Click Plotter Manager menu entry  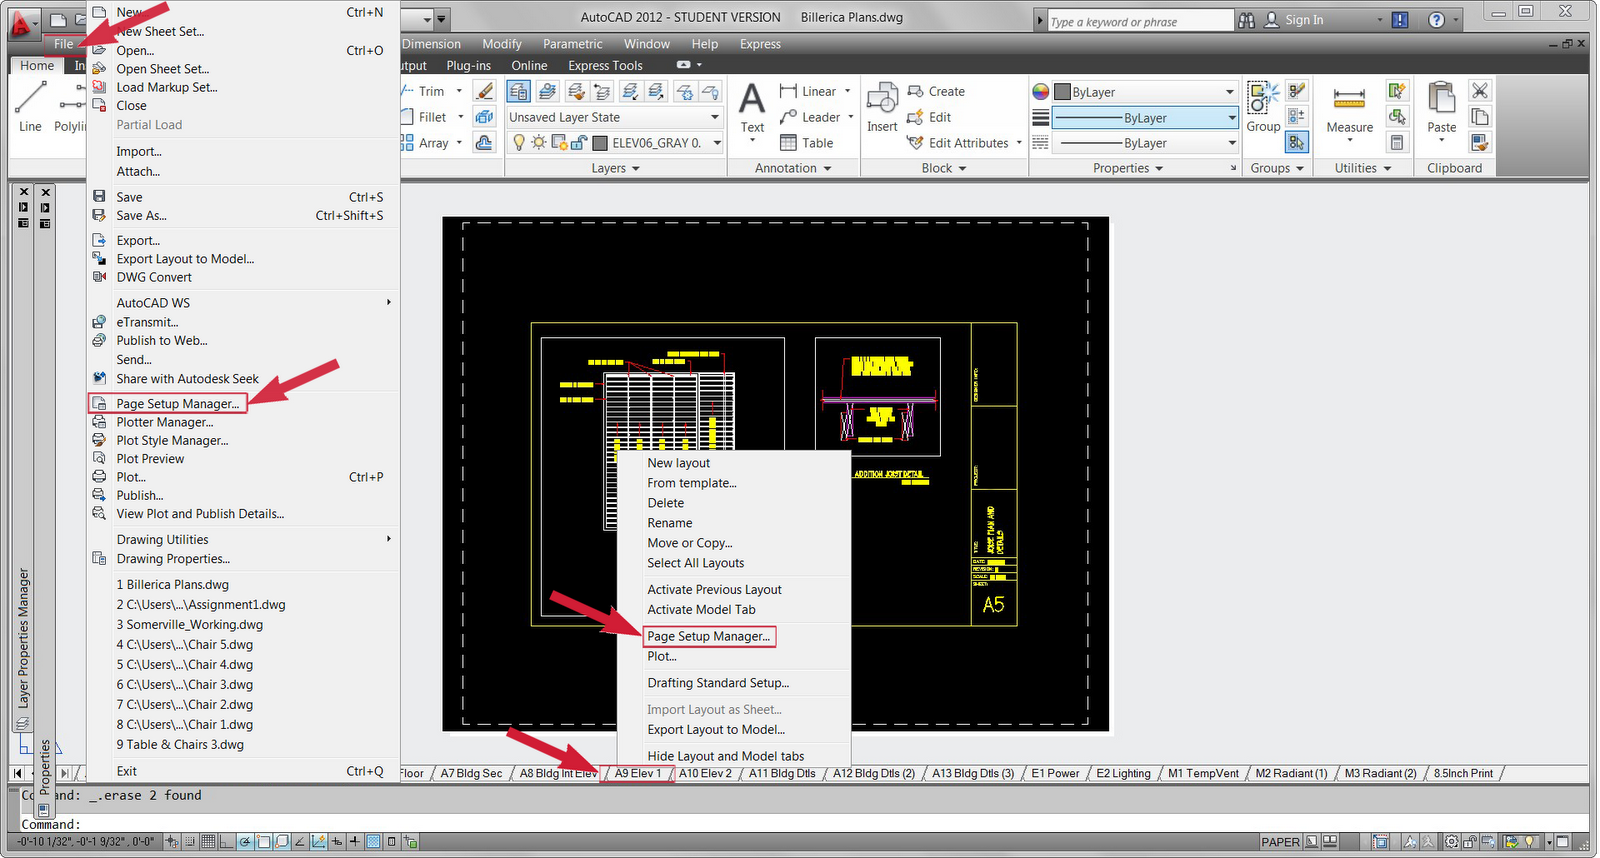click(x=164, y=422)
